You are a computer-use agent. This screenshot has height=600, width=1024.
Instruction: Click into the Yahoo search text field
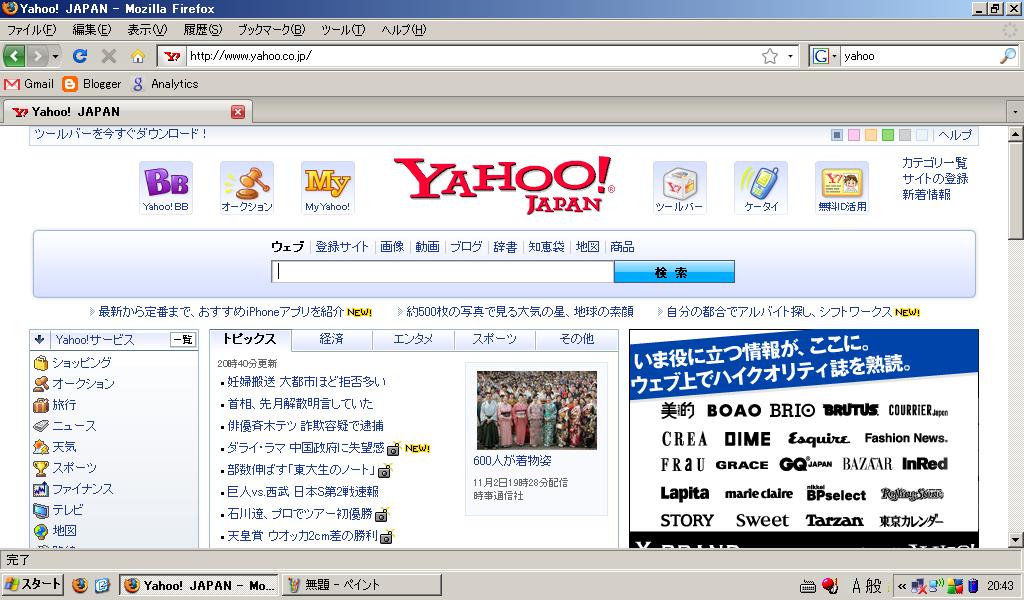443,272
